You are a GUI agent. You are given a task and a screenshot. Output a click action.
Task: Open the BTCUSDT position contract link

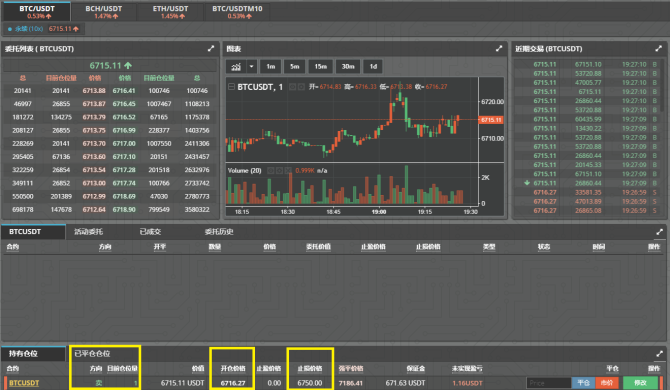[x=24, y=383]
